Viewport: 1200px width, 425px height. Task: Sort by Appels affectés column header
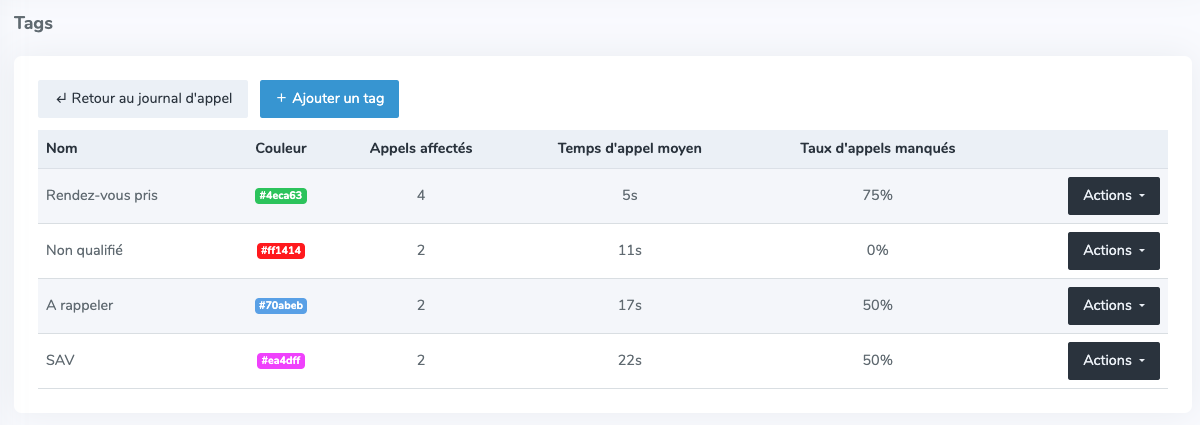pyautogui.click(x=421, y=149)
